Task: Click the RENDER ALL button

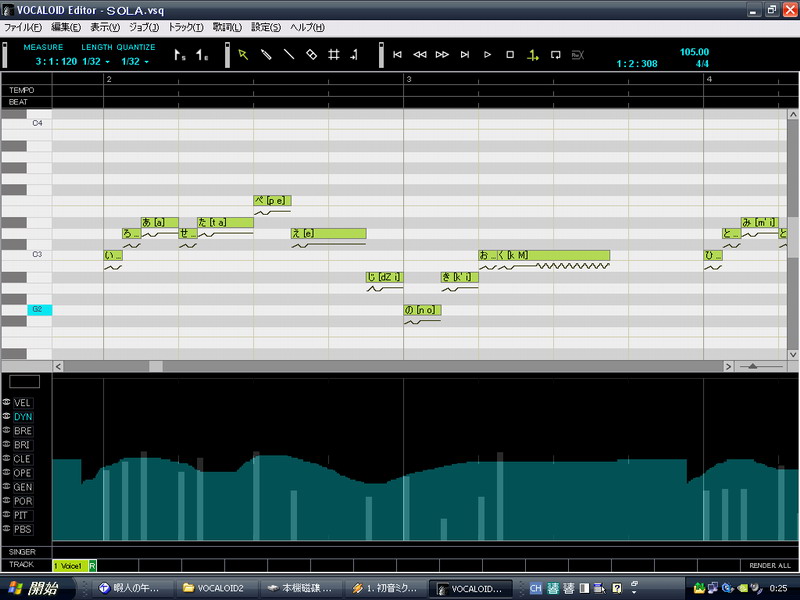Action: [769, 565]
